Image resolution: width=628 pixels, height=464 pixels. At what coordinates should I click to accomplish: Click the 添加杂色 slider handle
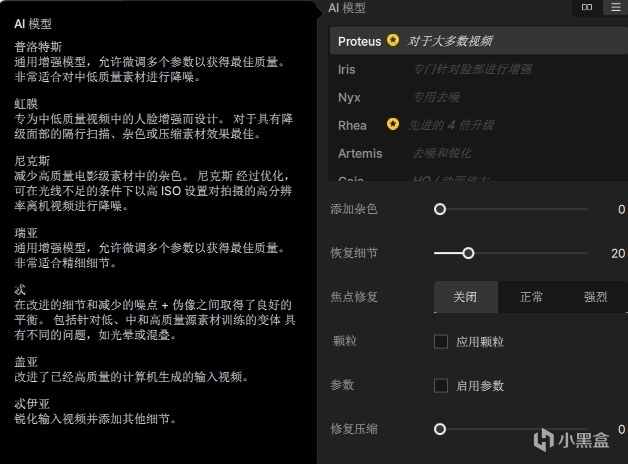click(x=440, y=209)
